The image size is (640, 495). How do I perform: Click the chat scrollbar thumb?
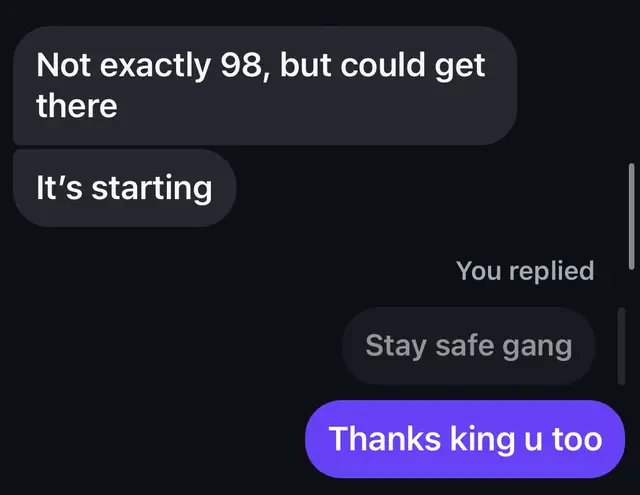tap(631, 216)
